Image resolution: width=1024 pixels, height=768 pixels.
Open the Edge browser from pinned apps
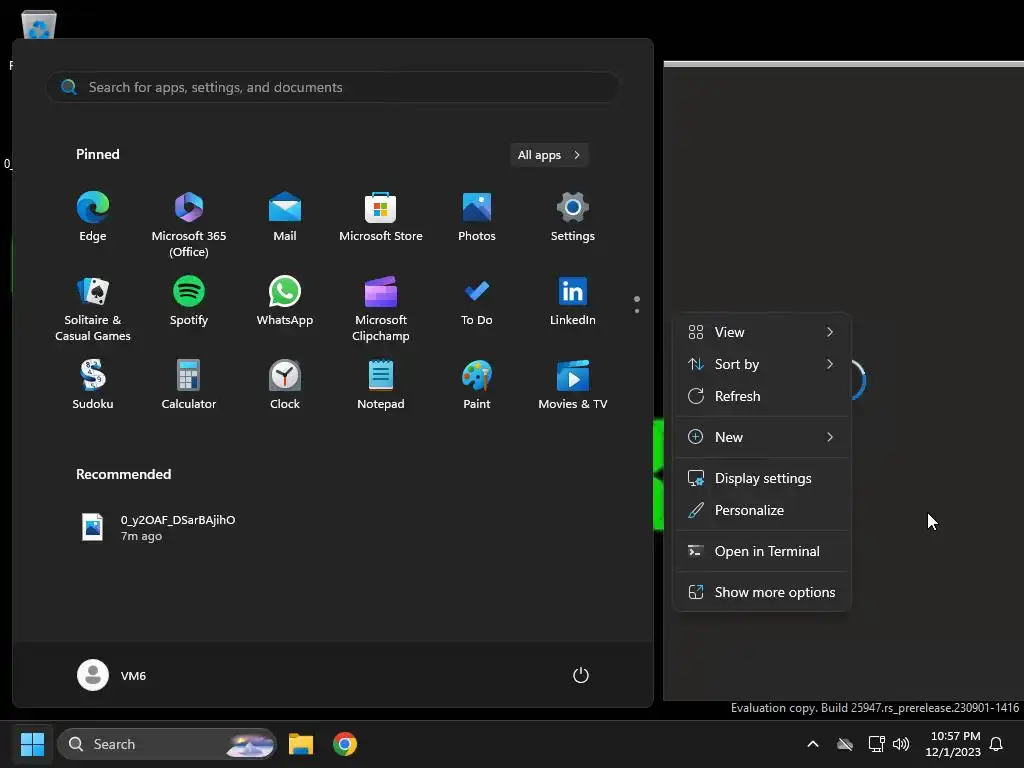pyautogui.click(x=93, y=217)
